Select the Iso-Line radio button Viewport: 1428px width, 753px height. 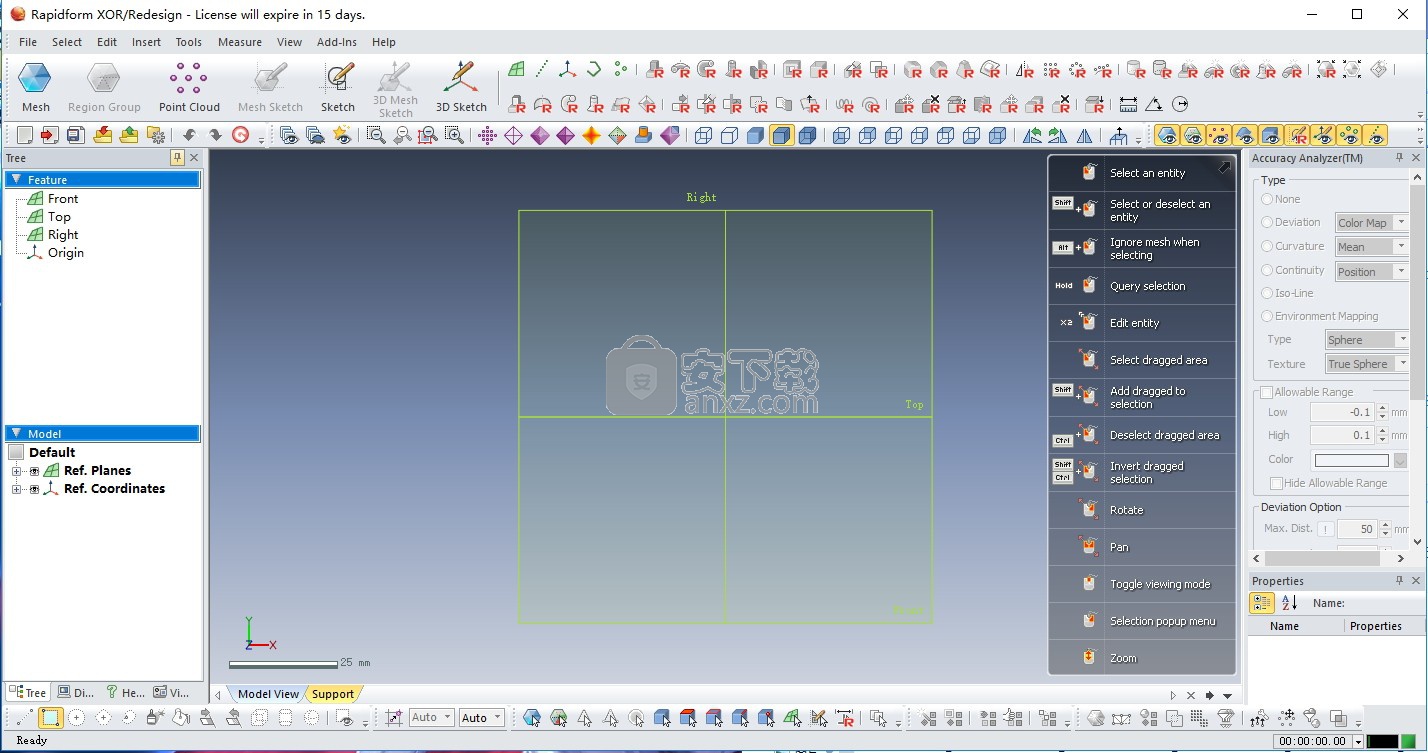(x=1267, y=293)
